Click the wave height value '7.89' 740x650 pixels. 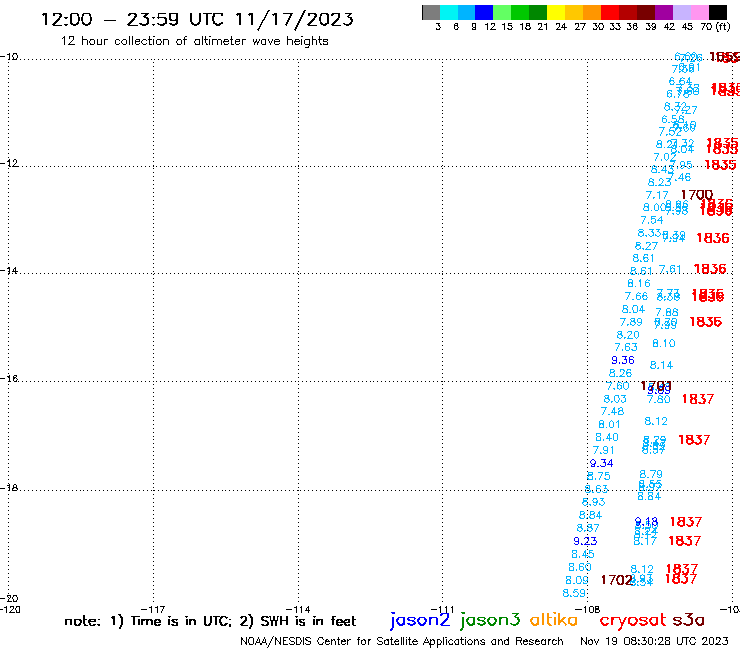(631, 322)
